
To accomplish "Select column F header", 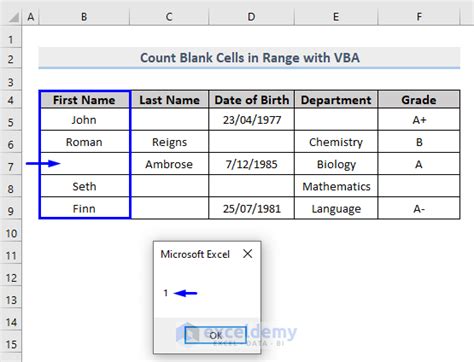I will 419,17.
